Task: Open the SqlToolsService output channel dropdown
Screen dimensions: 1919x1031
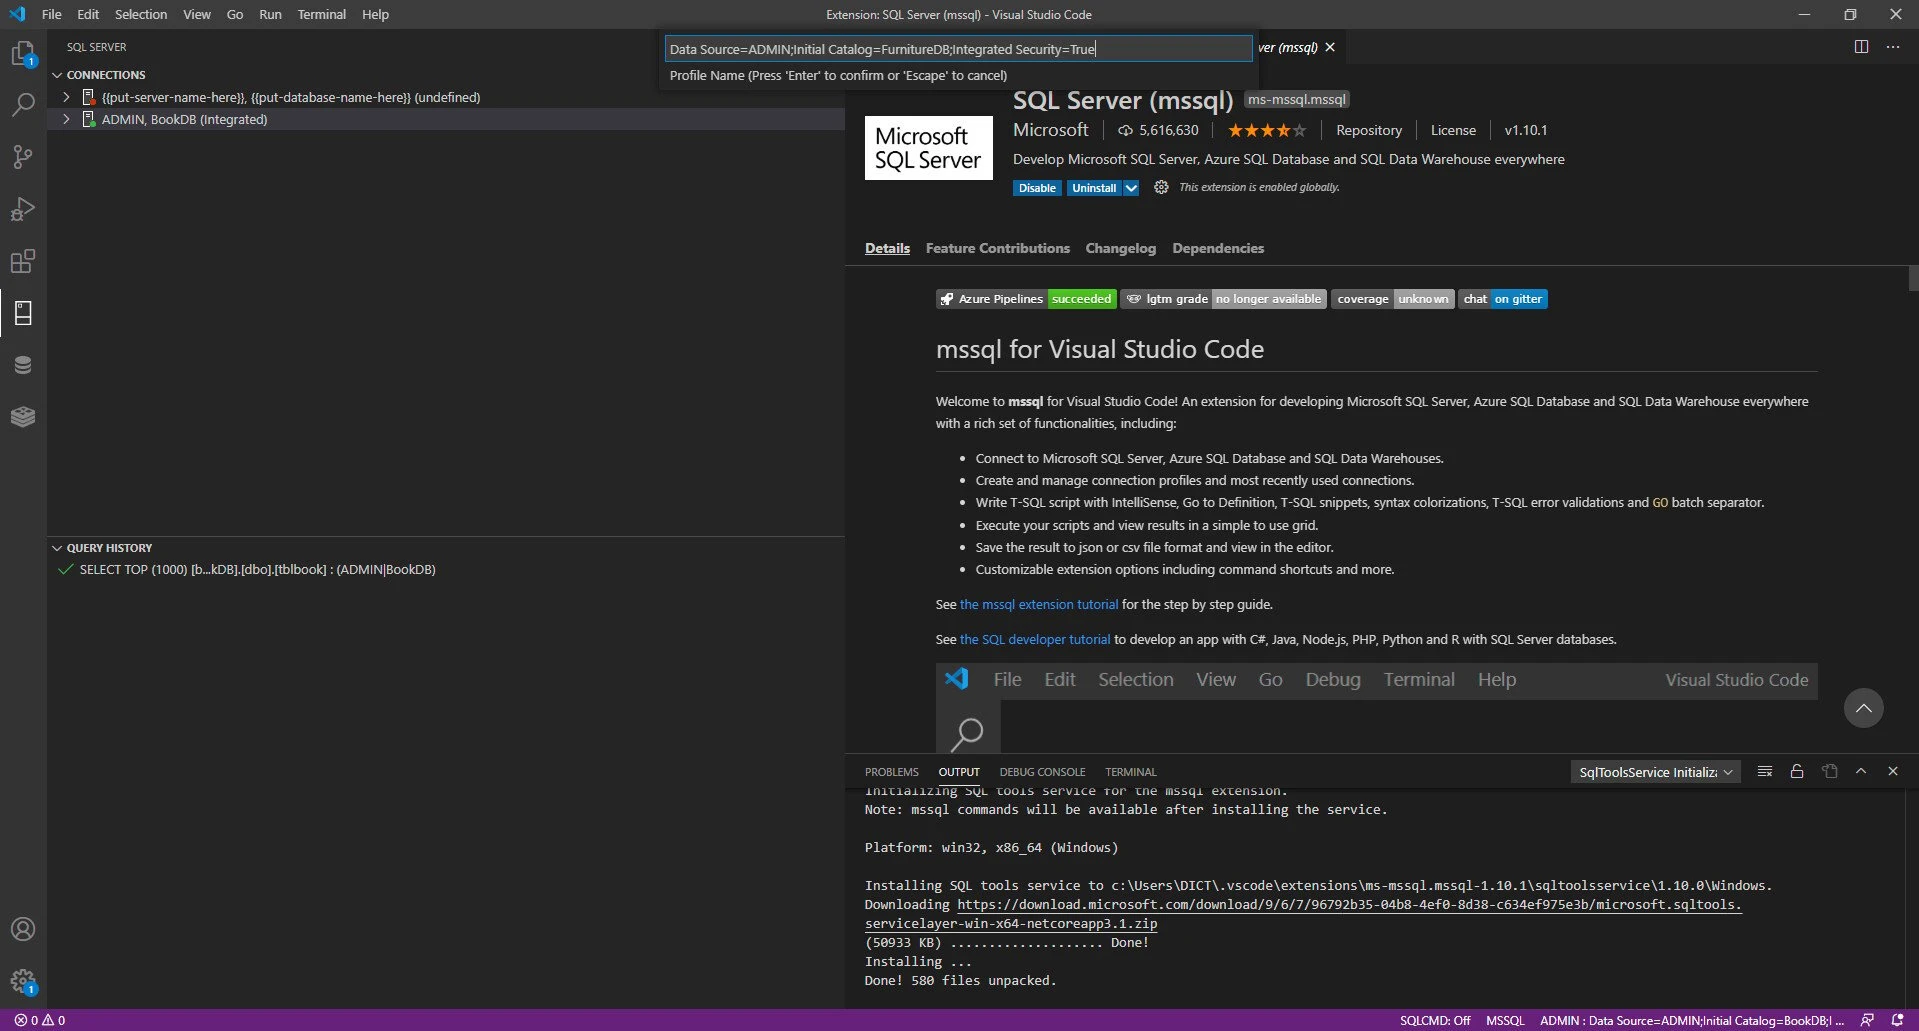Action: pos(1655,772)
